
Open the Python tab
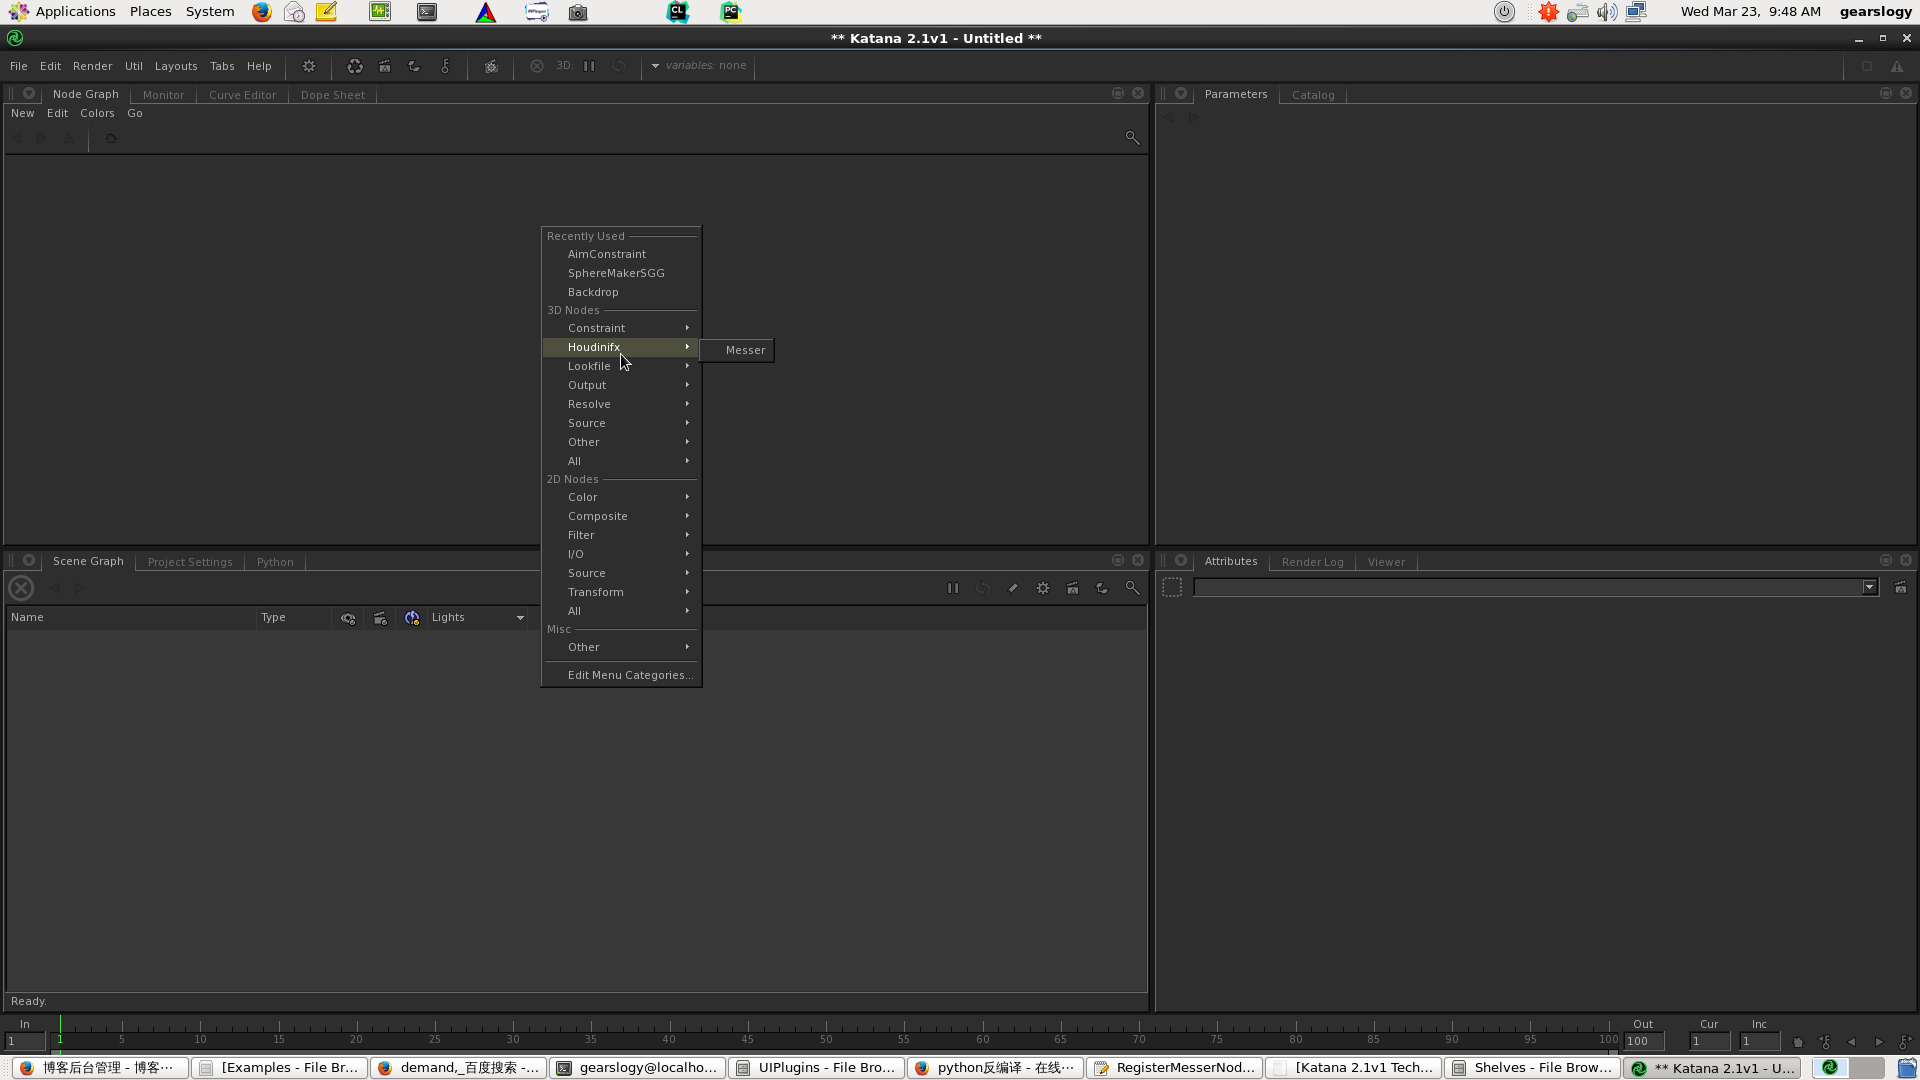pos(275,562)
